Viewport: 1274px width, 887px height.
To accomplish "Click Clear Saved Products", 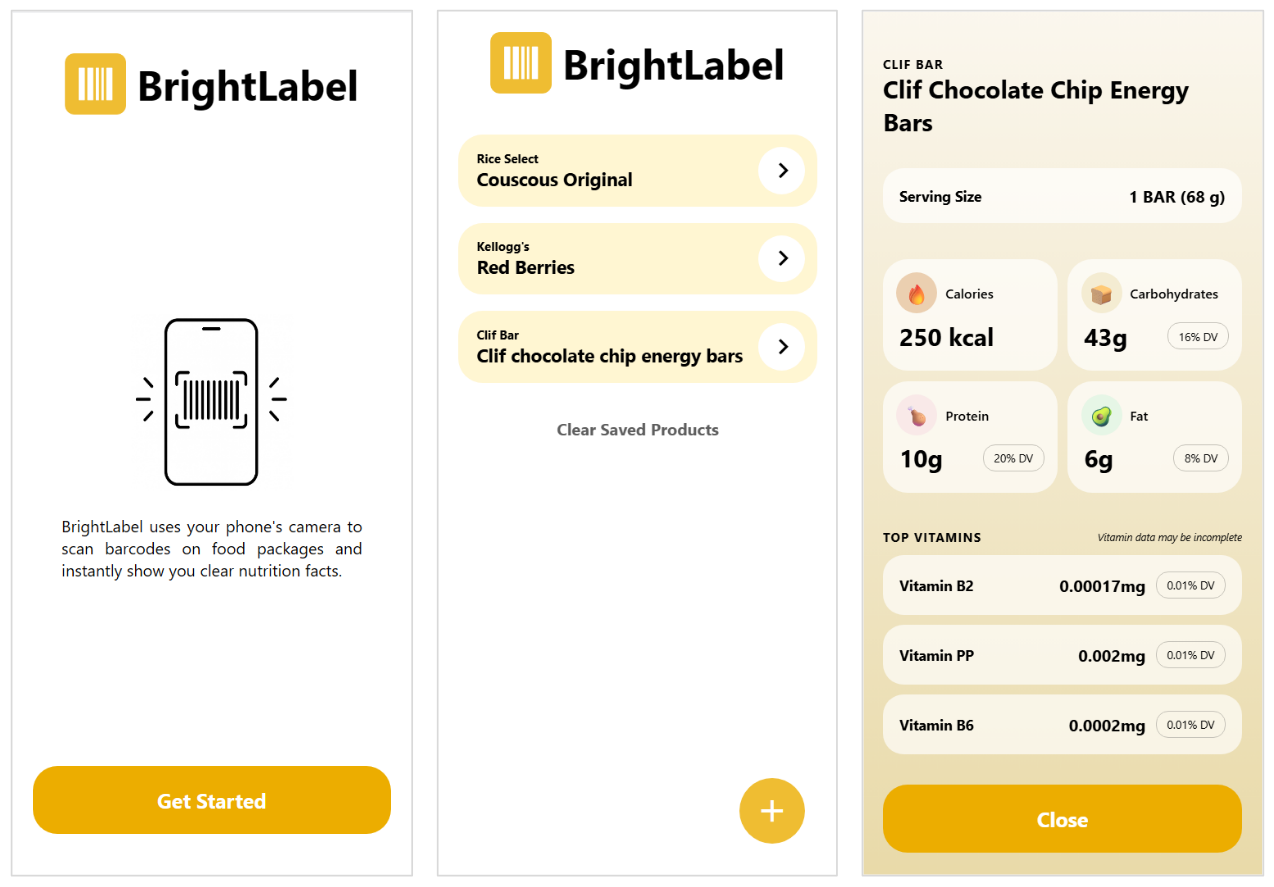I will point(637,429).
